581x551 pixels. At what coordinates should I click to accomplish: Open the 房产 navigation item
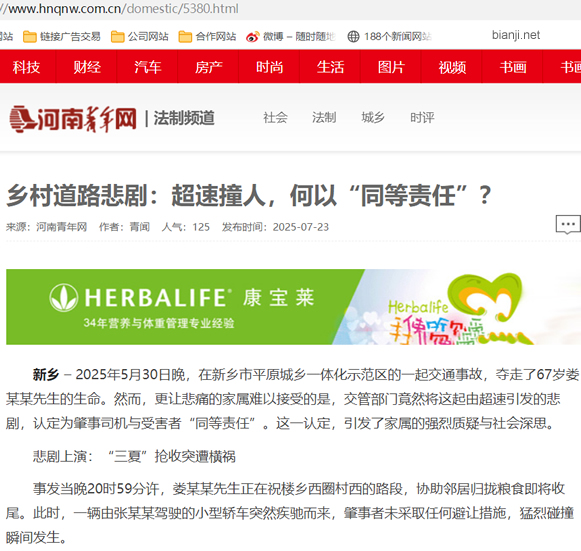(x=209, y=67)
